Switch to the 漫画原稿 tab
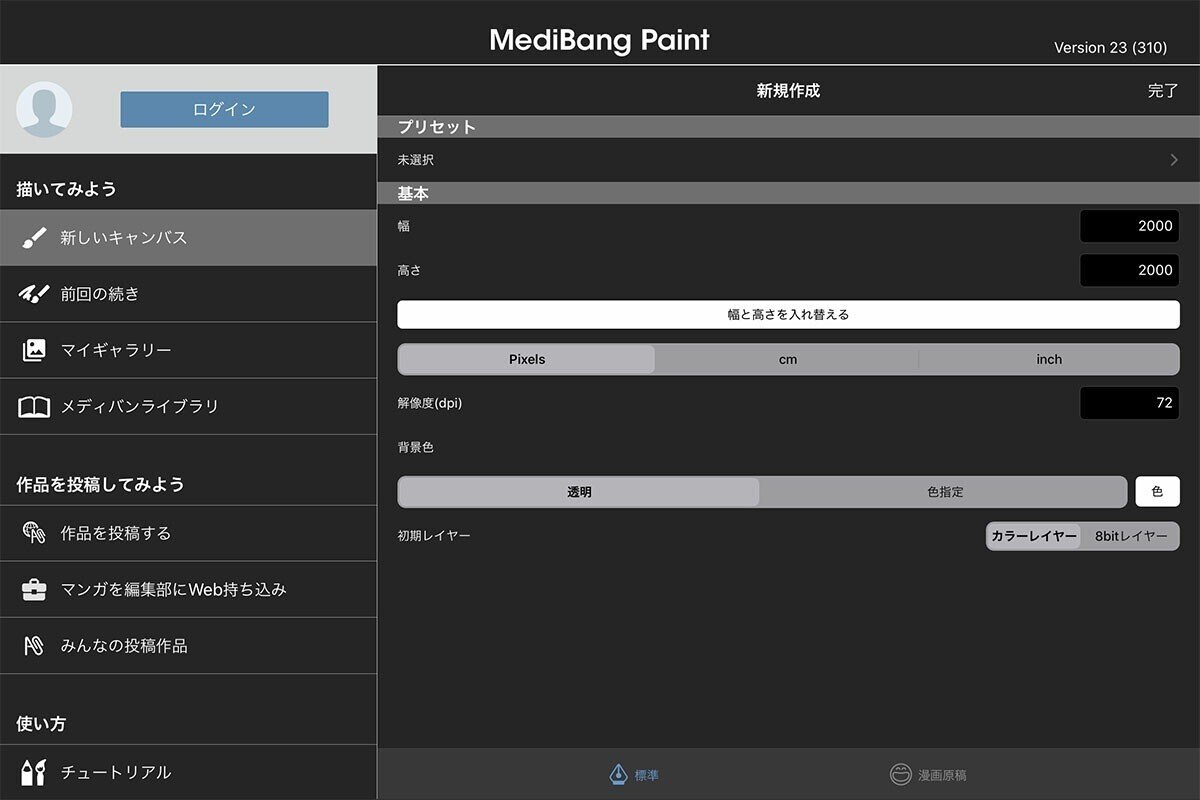 click(x=928, y=775)
